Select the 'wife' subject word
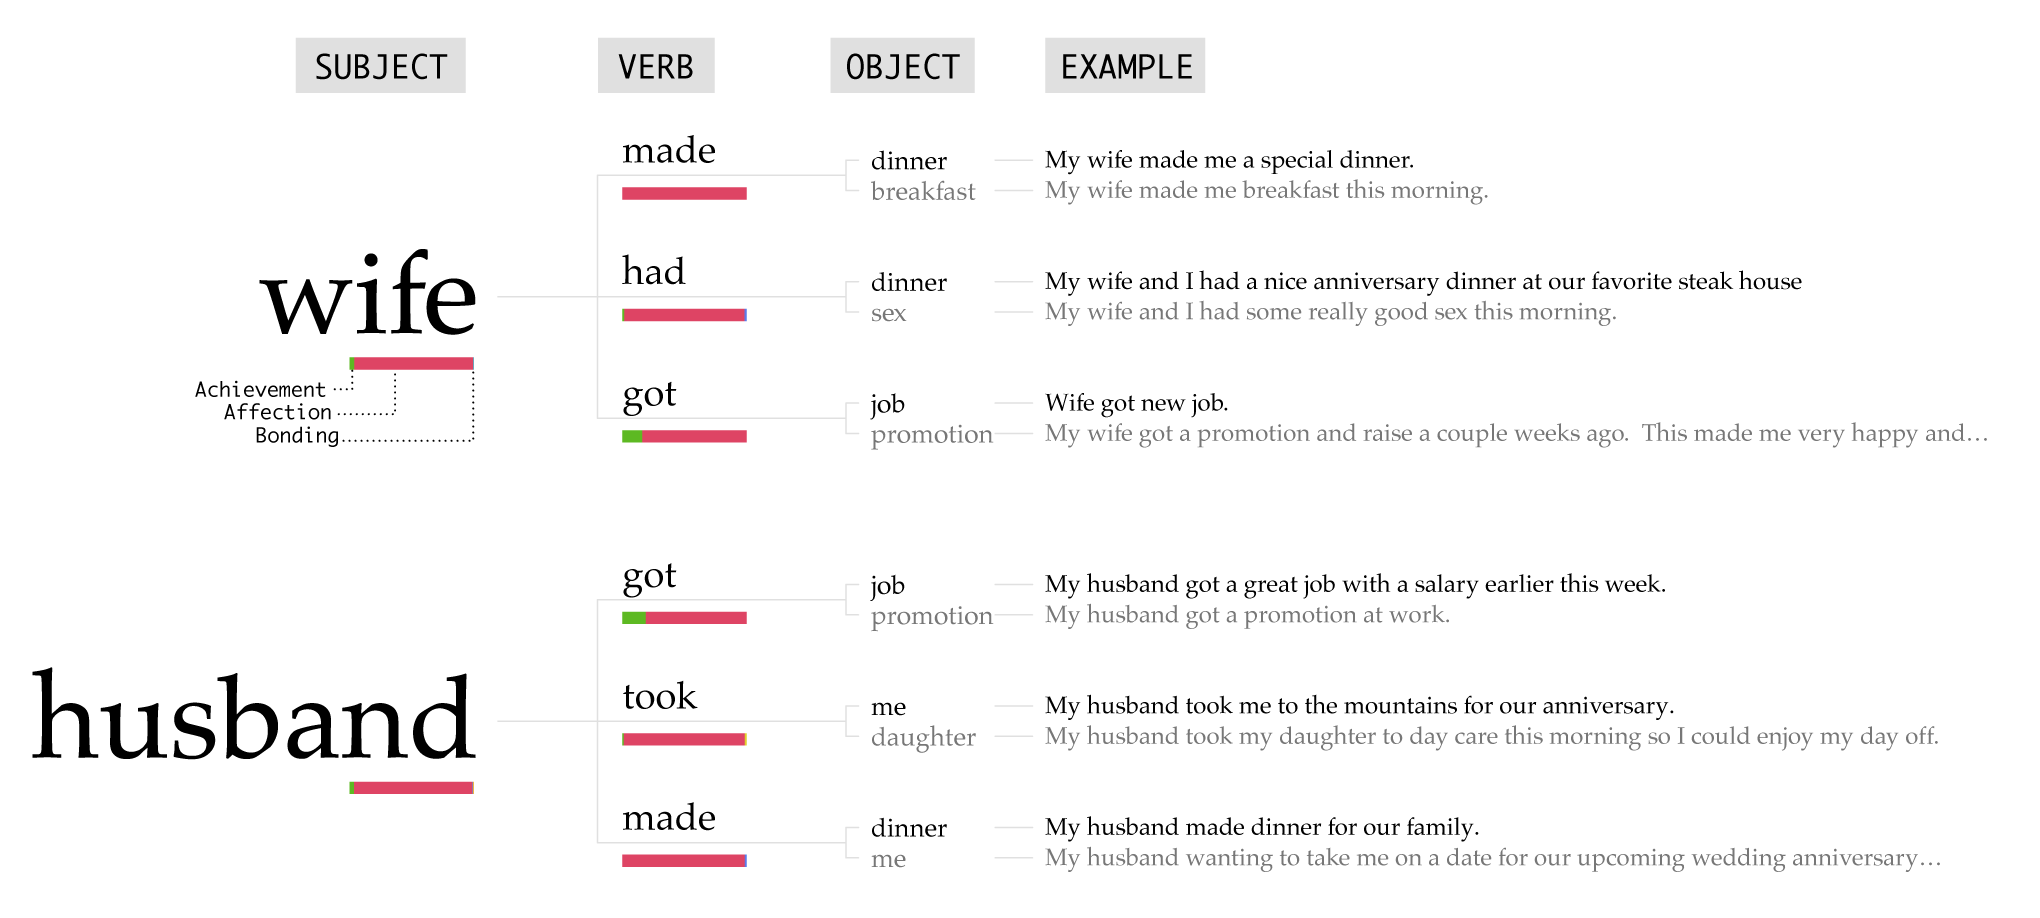The height and width of the screenshot is (918, 2040). [x=368, y=294]
